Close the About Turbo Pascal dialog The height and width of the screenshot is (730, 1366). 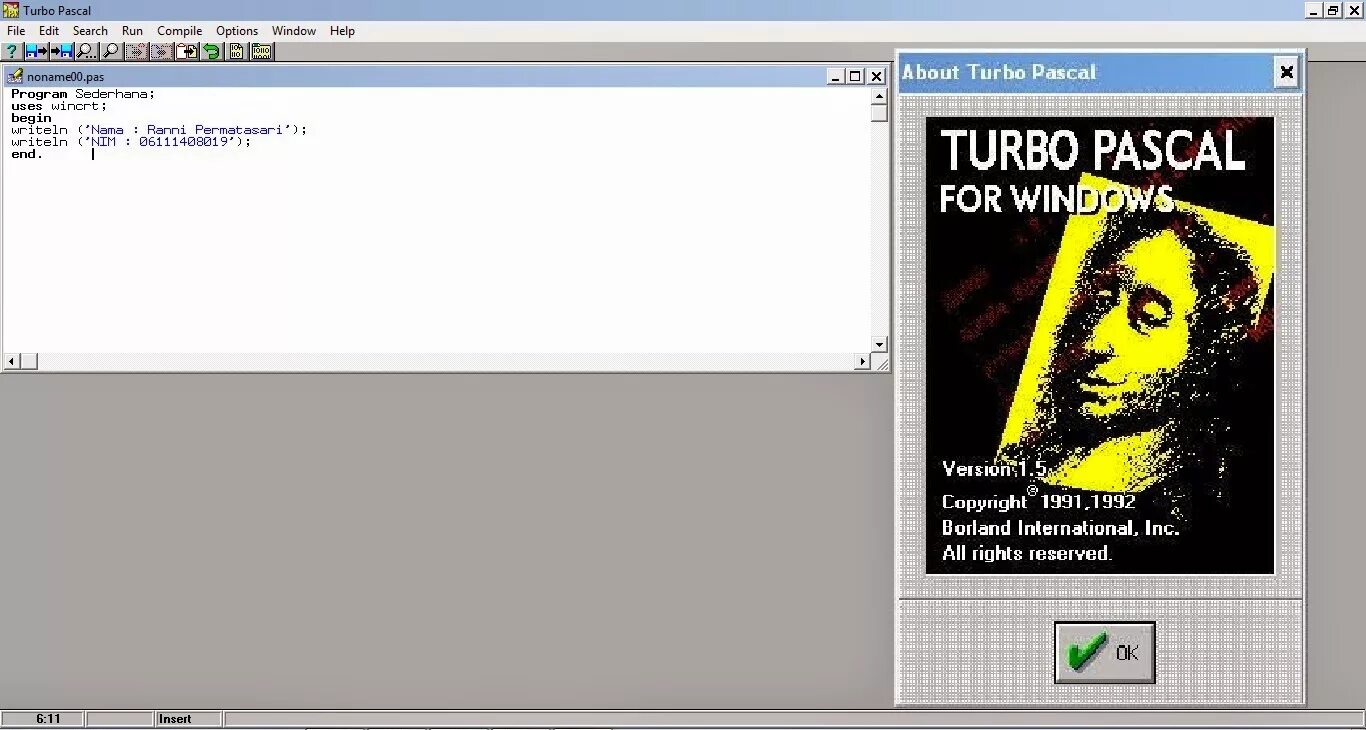[x=1286, y=72]
